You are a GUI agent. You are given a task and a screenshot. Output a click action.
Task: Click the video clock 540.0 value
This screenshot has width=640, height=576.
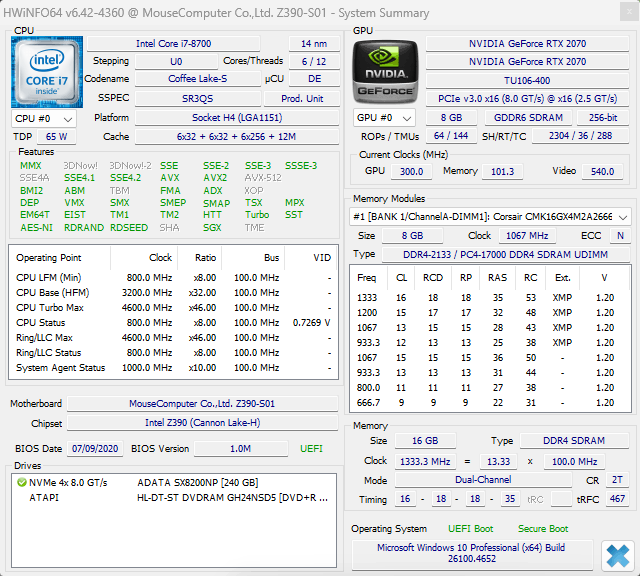click(602, 171)
